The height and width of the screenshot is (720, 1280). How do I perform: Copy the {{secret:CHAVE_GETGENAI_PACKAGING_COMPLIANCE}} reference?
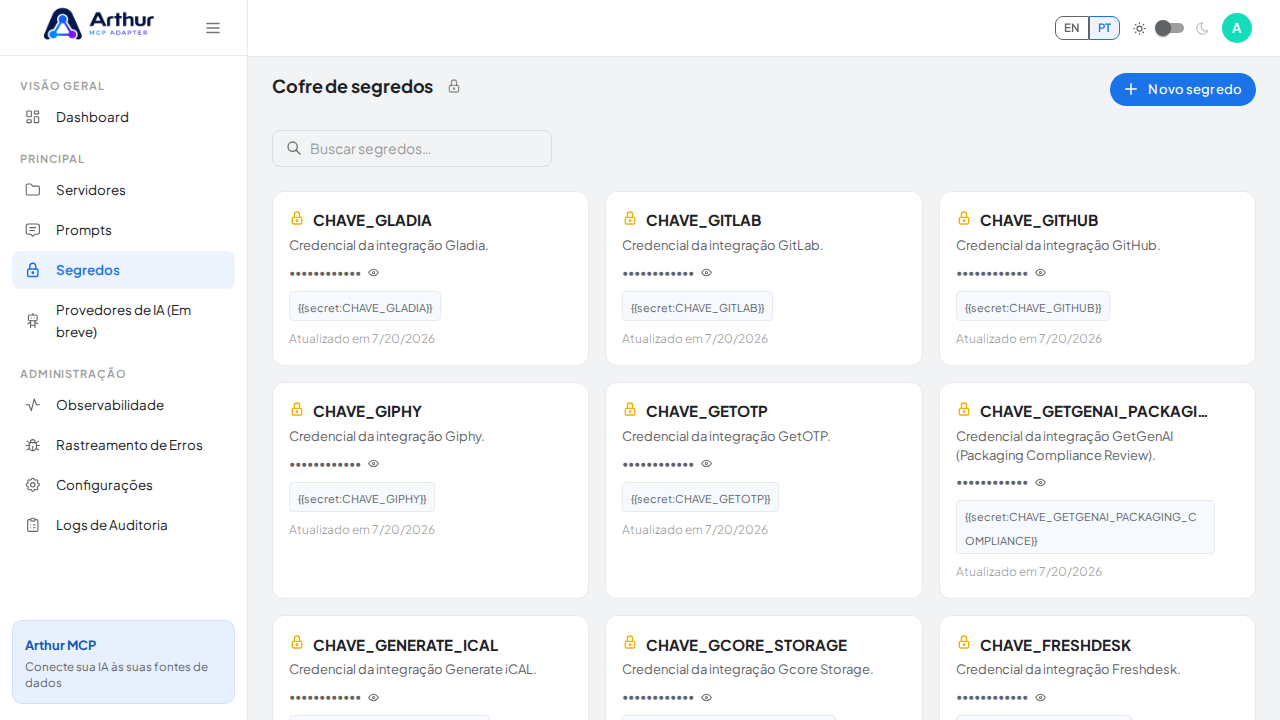pos(1085,527)
